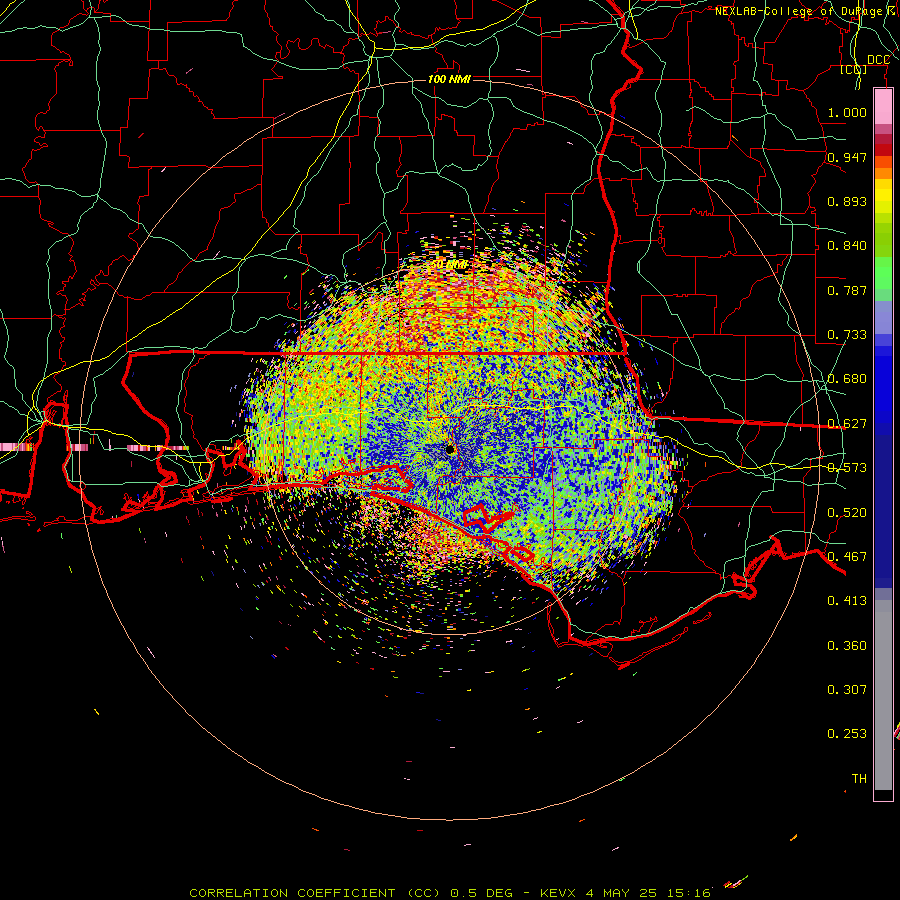Click the 1.000 scale value

(x=847, y=112)
